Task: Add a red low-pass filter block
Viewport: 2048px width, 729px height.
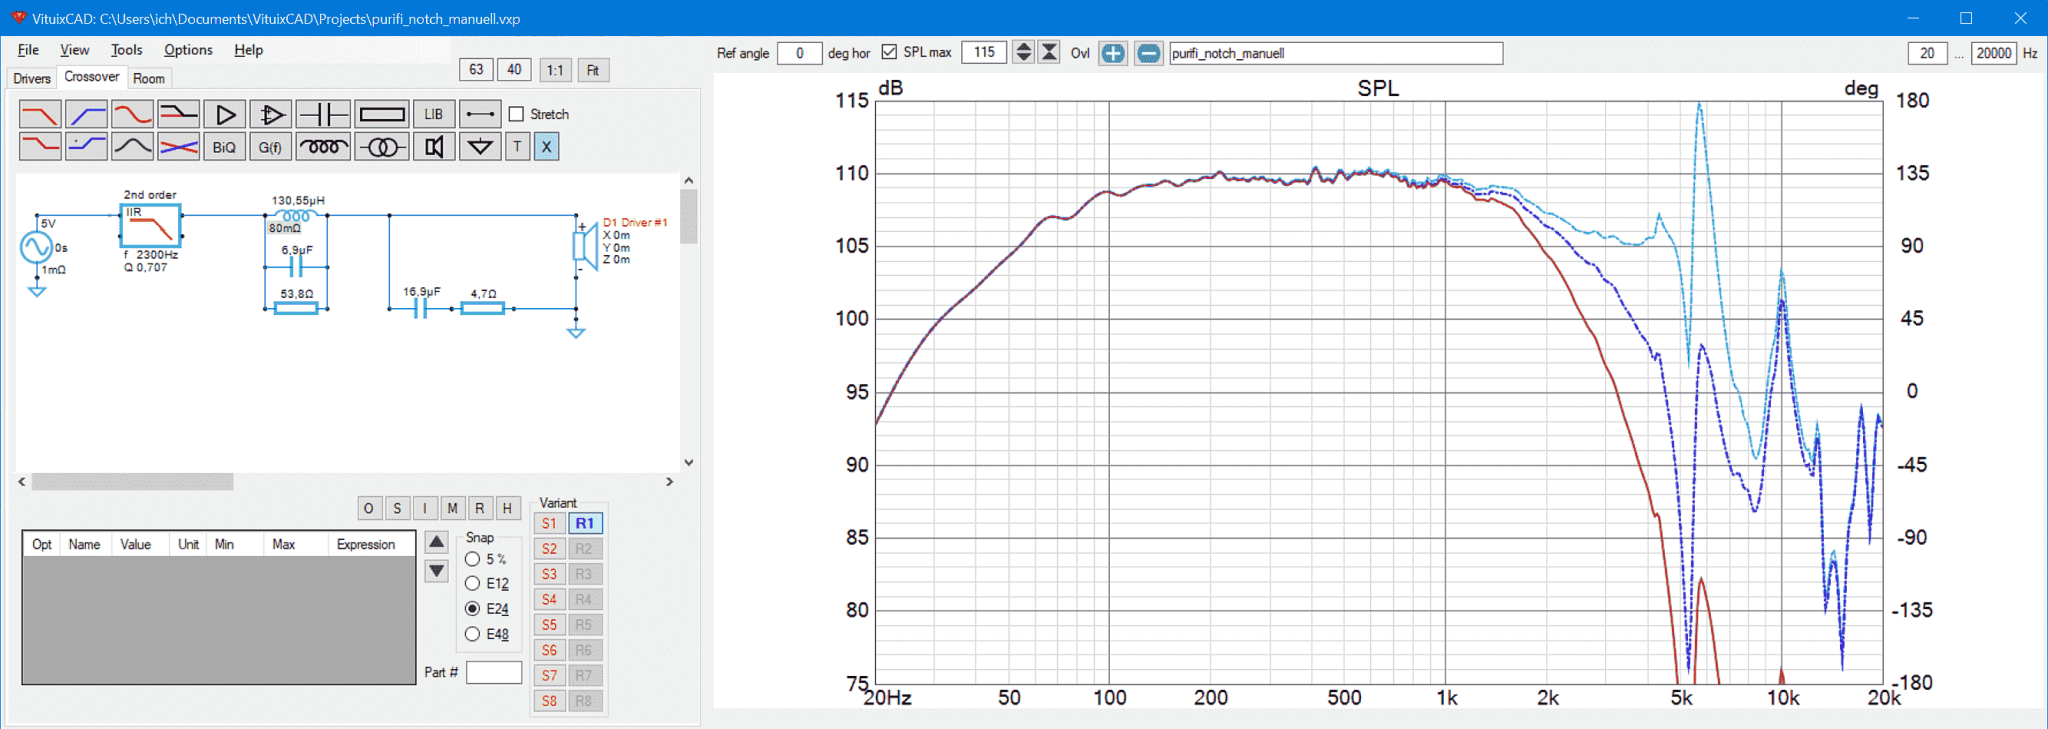Action: pyautogui.click(x=40, y=114)
